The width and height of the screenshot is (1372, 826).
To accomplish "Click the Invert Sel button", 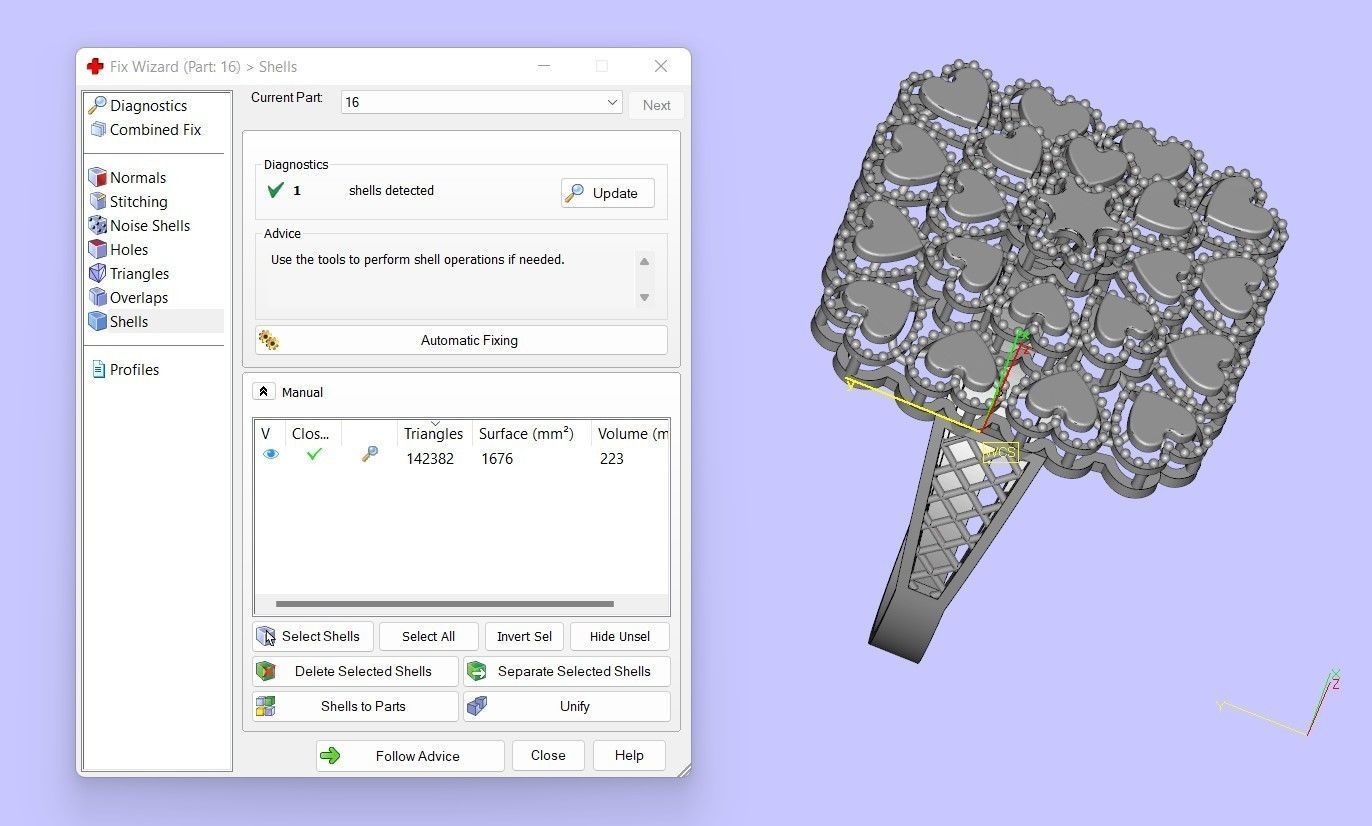I will tap(524, 636).
